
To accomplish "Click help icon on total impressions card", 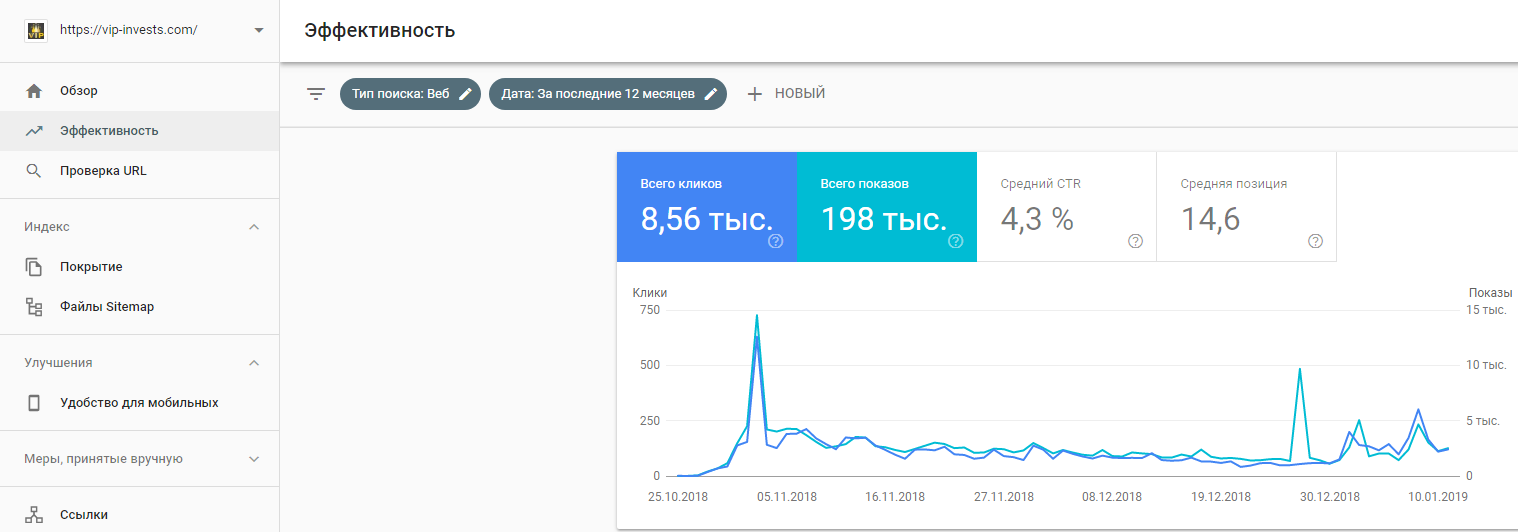I will (955, 241).
